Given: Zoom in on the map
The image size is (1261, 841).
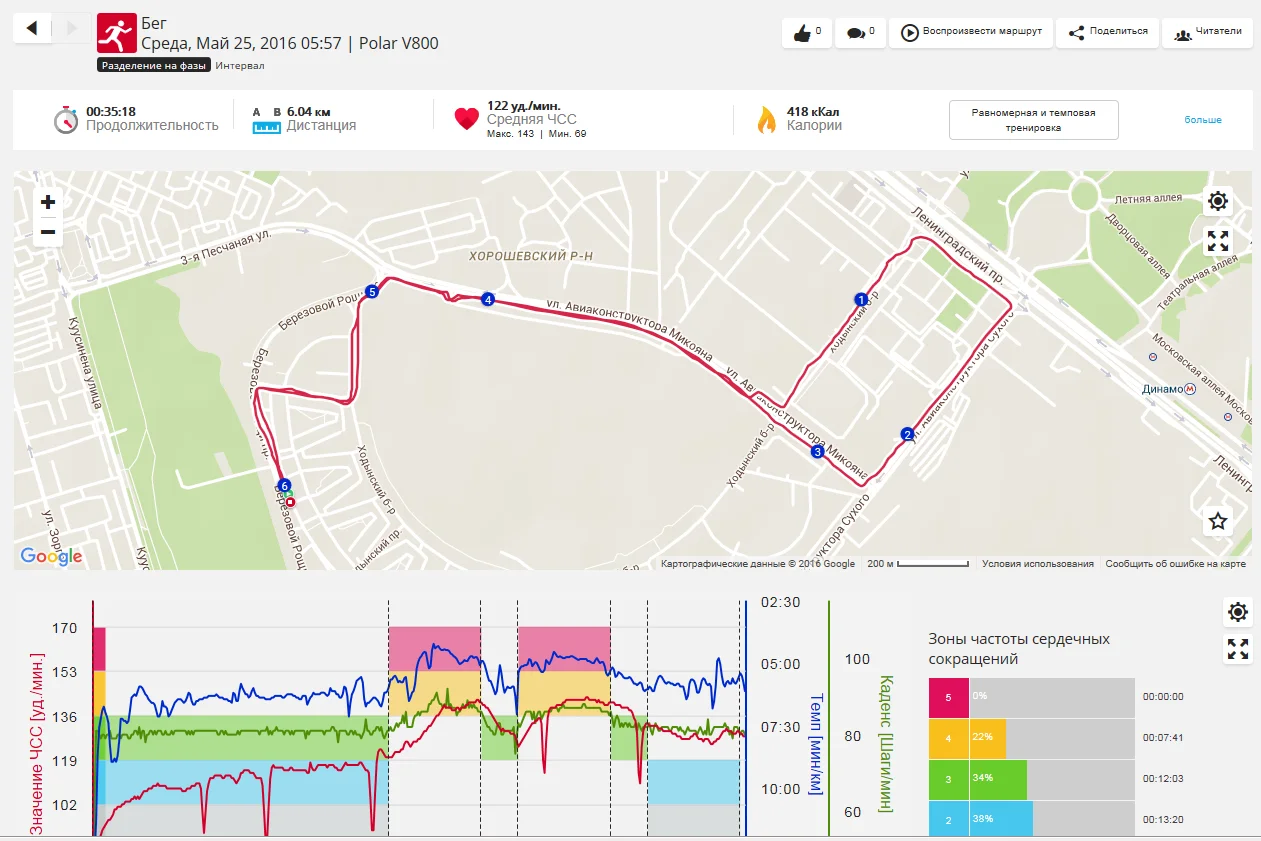Looking at the screenshot, I should [x=48, y=202].
